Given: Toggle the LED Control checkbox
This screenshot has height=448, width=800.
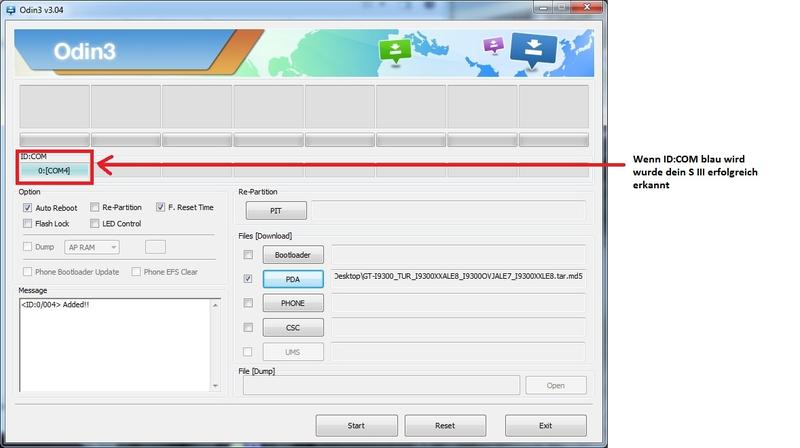Looking at the screenshot, I should [x=95, y=223].
